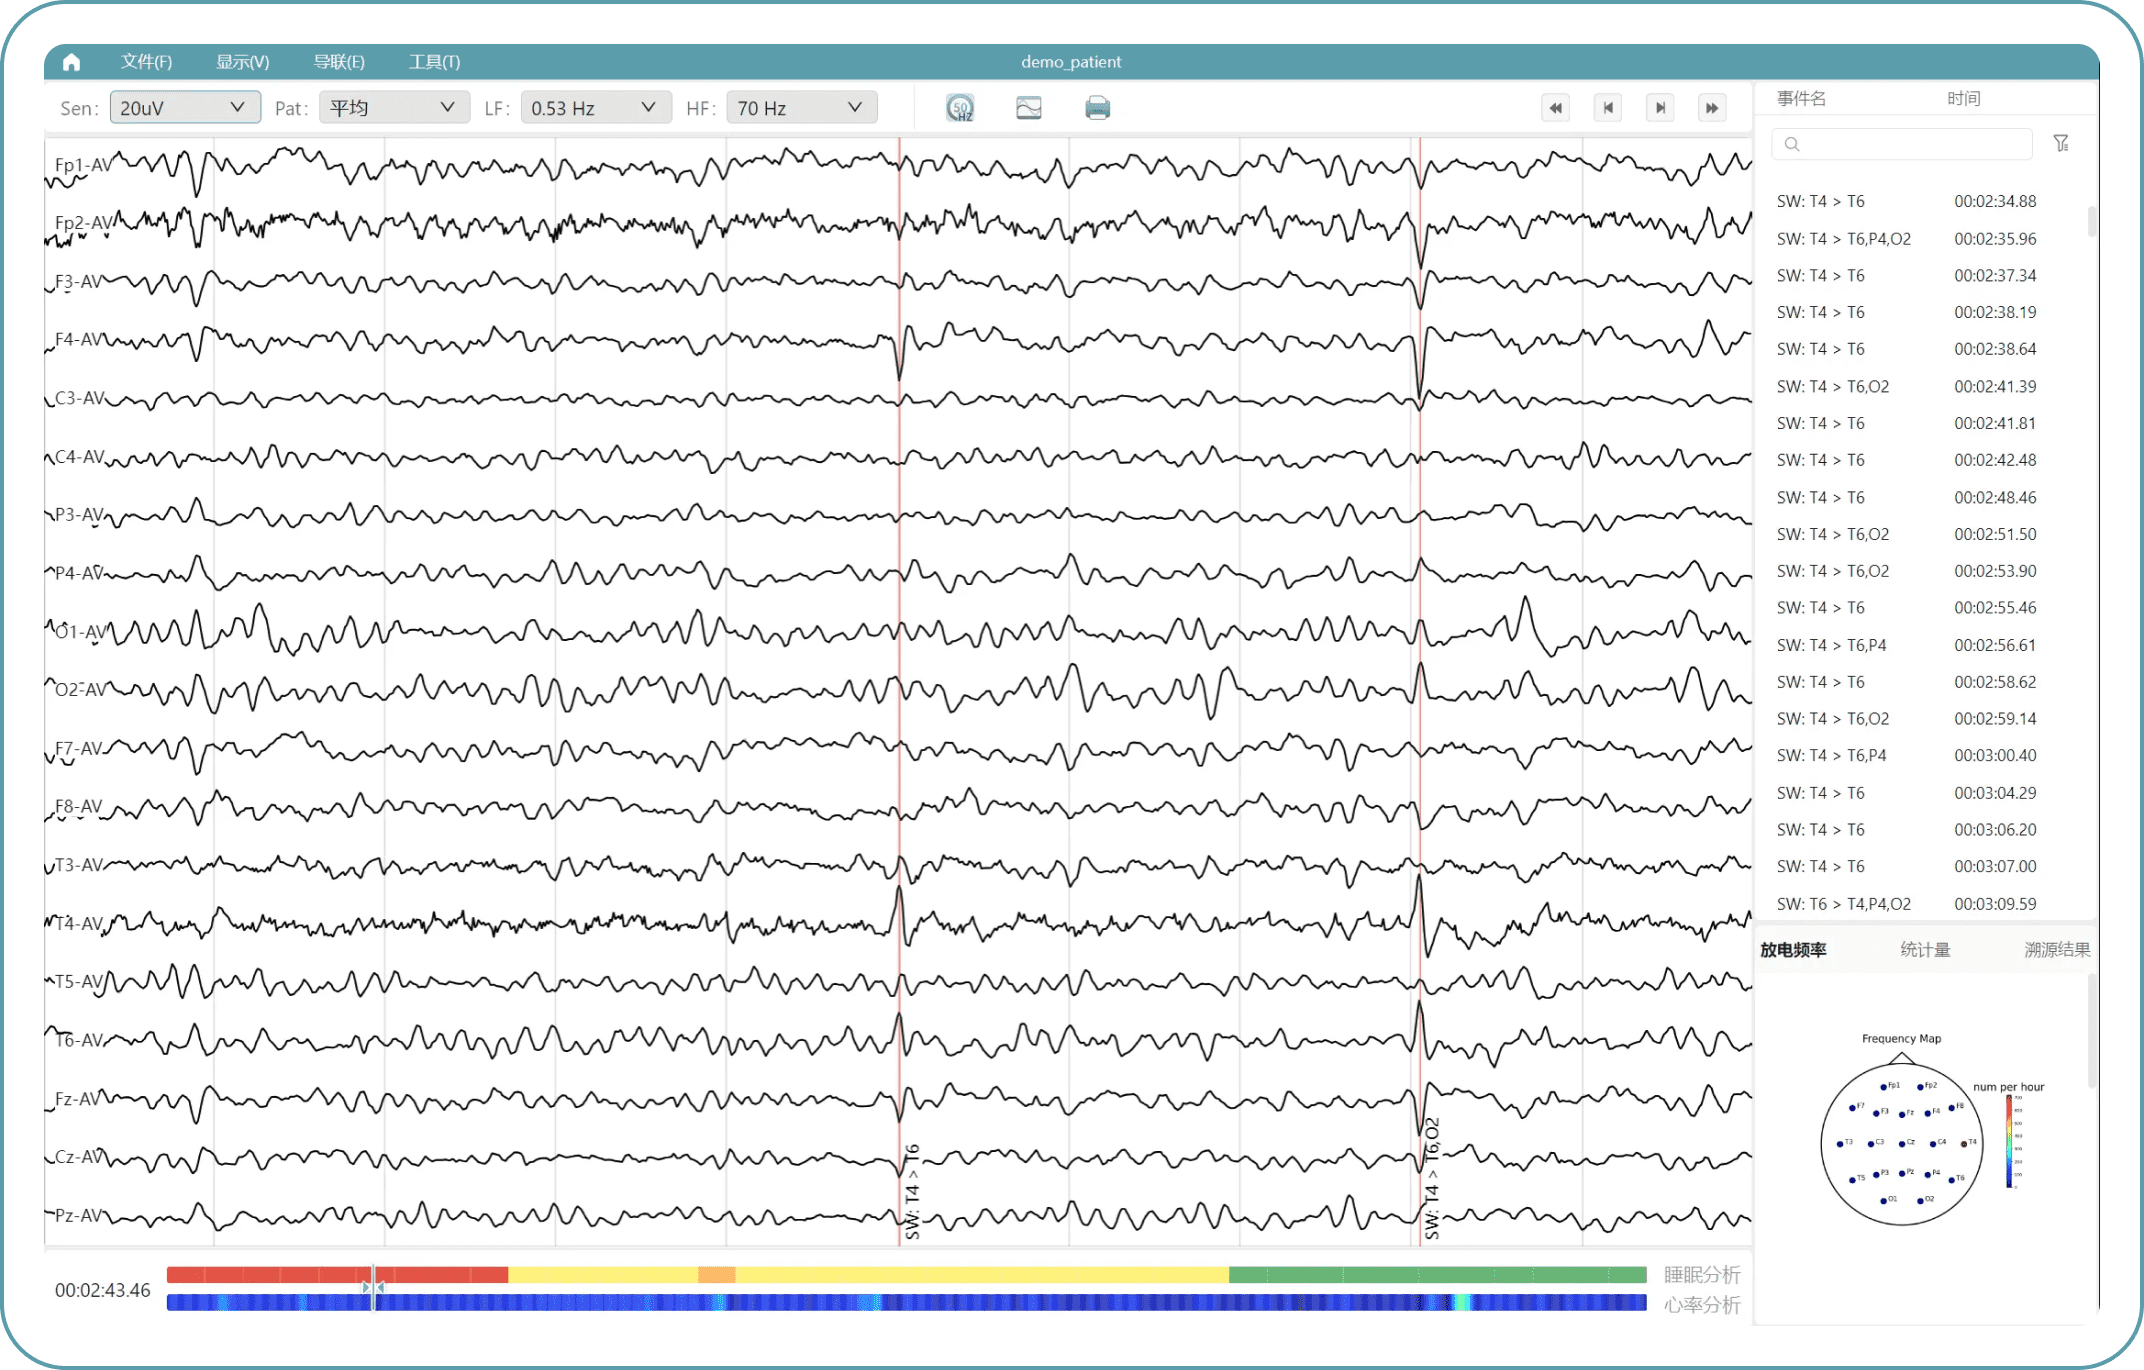Click the event filter funnel icon

[x=2061, y=144]
